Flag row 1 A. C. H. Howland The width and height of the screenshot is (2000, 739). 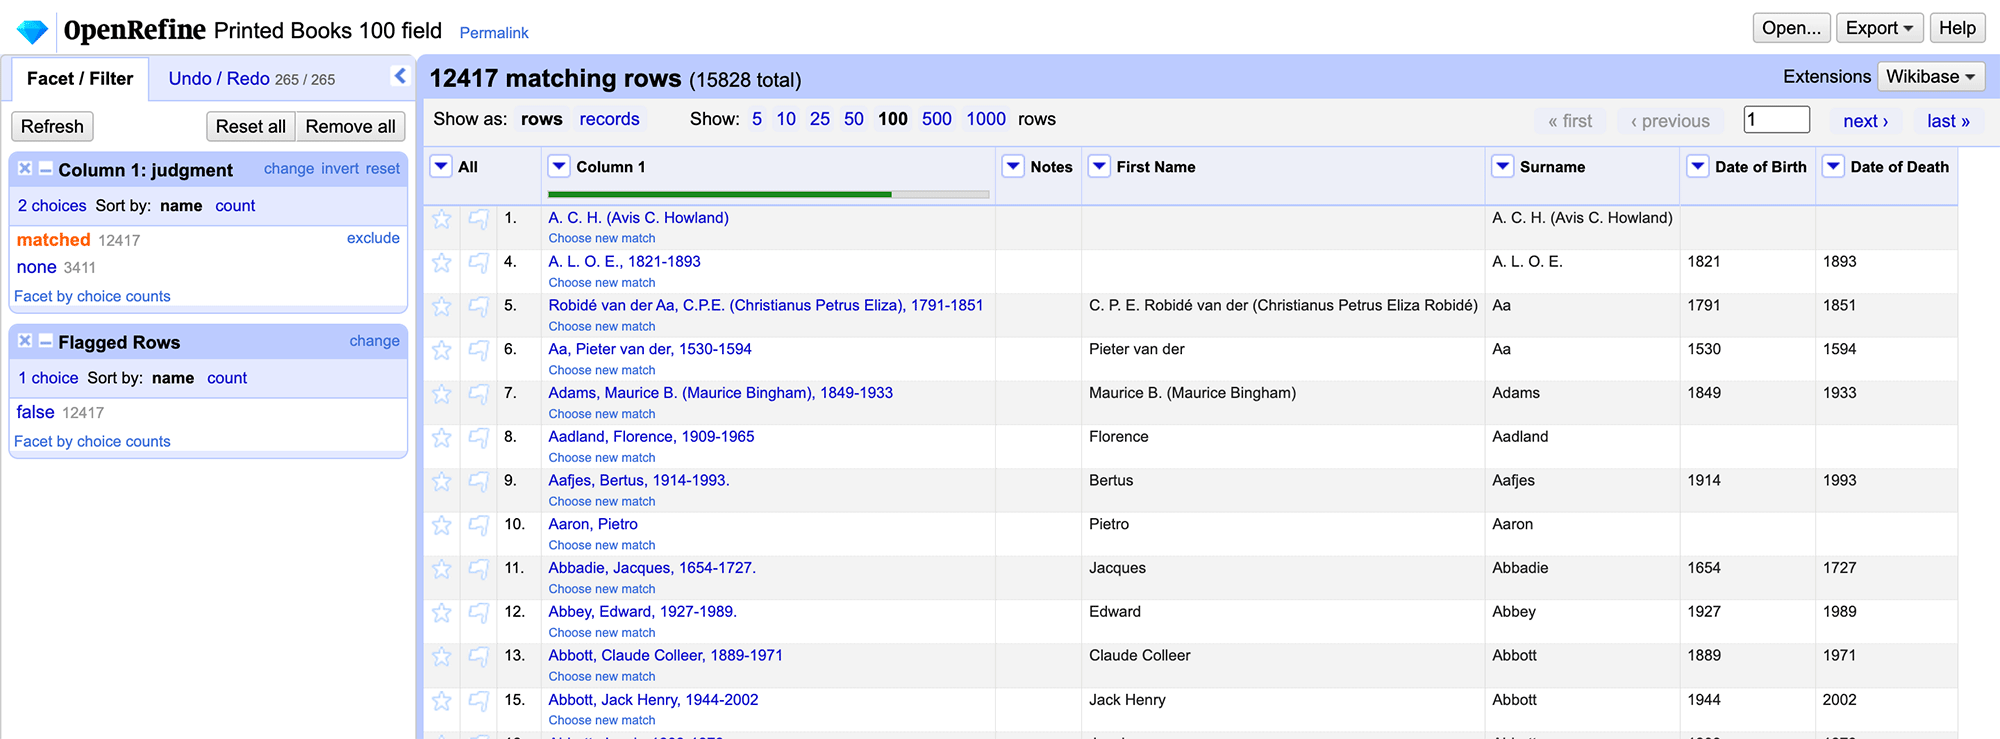pos(479,219)
